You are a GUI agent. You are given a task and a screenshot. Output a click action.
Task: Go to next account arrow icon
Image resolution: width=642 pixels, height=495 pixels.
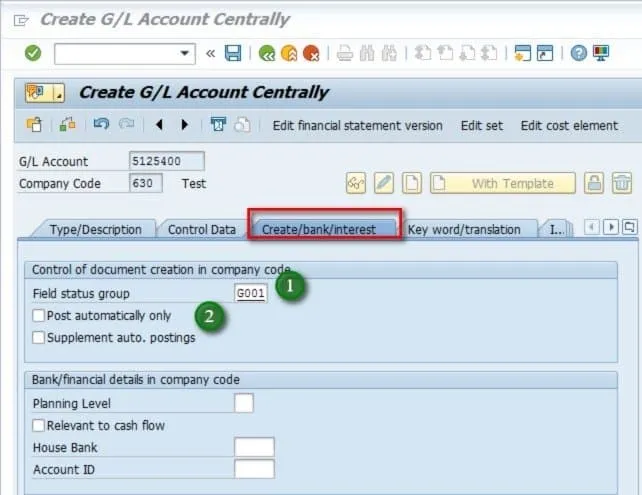pos(184,125)
